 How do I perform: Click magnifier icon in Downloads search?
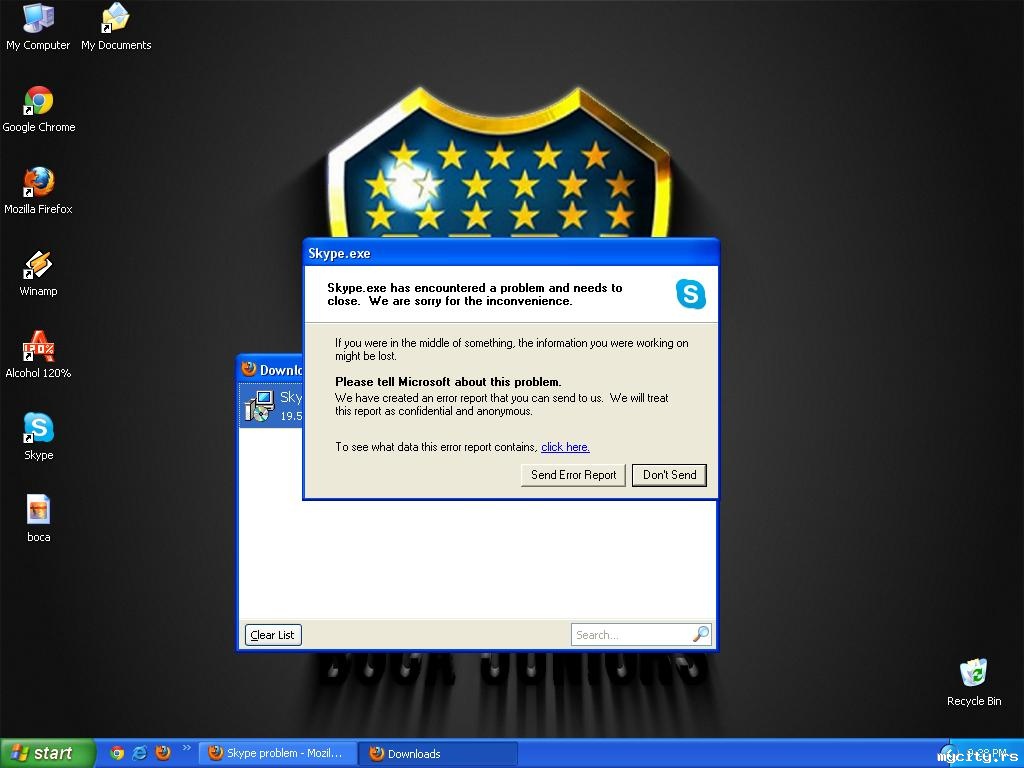coord(701,633)
